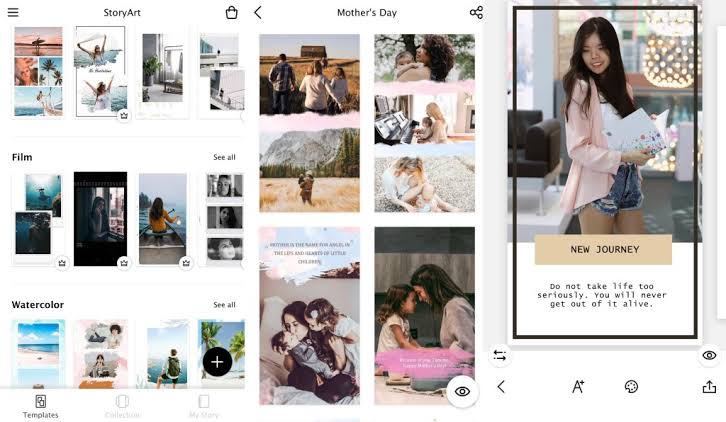Toggle preview eye on Mother's Day screen
This screenshot has width=726, height=422.
point(462,391)
